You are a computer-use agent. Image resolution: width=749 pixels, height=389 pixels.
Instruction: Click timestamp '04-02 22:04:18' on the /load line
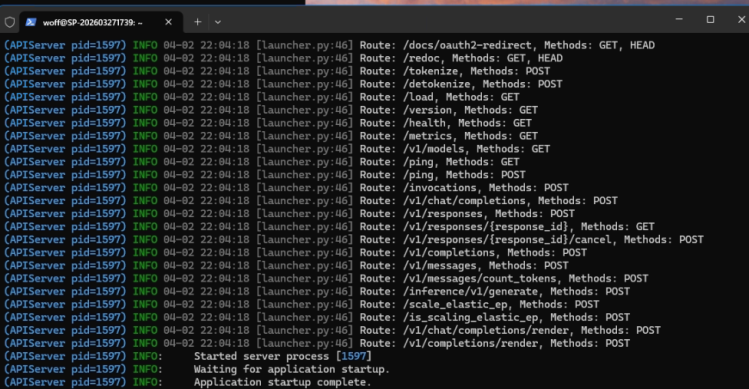[x=206, y=97]
